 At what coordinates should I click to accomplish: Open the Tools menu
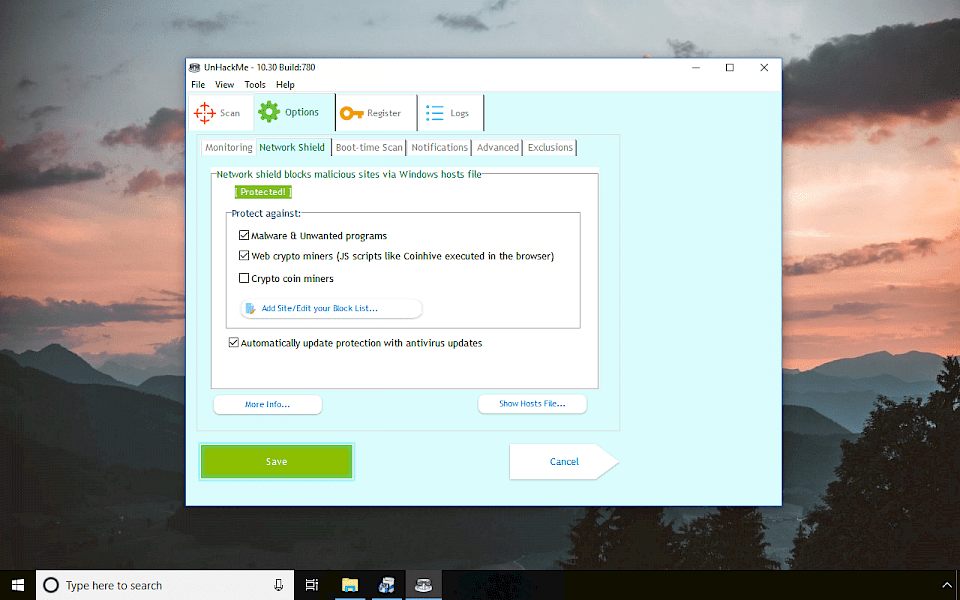pos(255,84)
